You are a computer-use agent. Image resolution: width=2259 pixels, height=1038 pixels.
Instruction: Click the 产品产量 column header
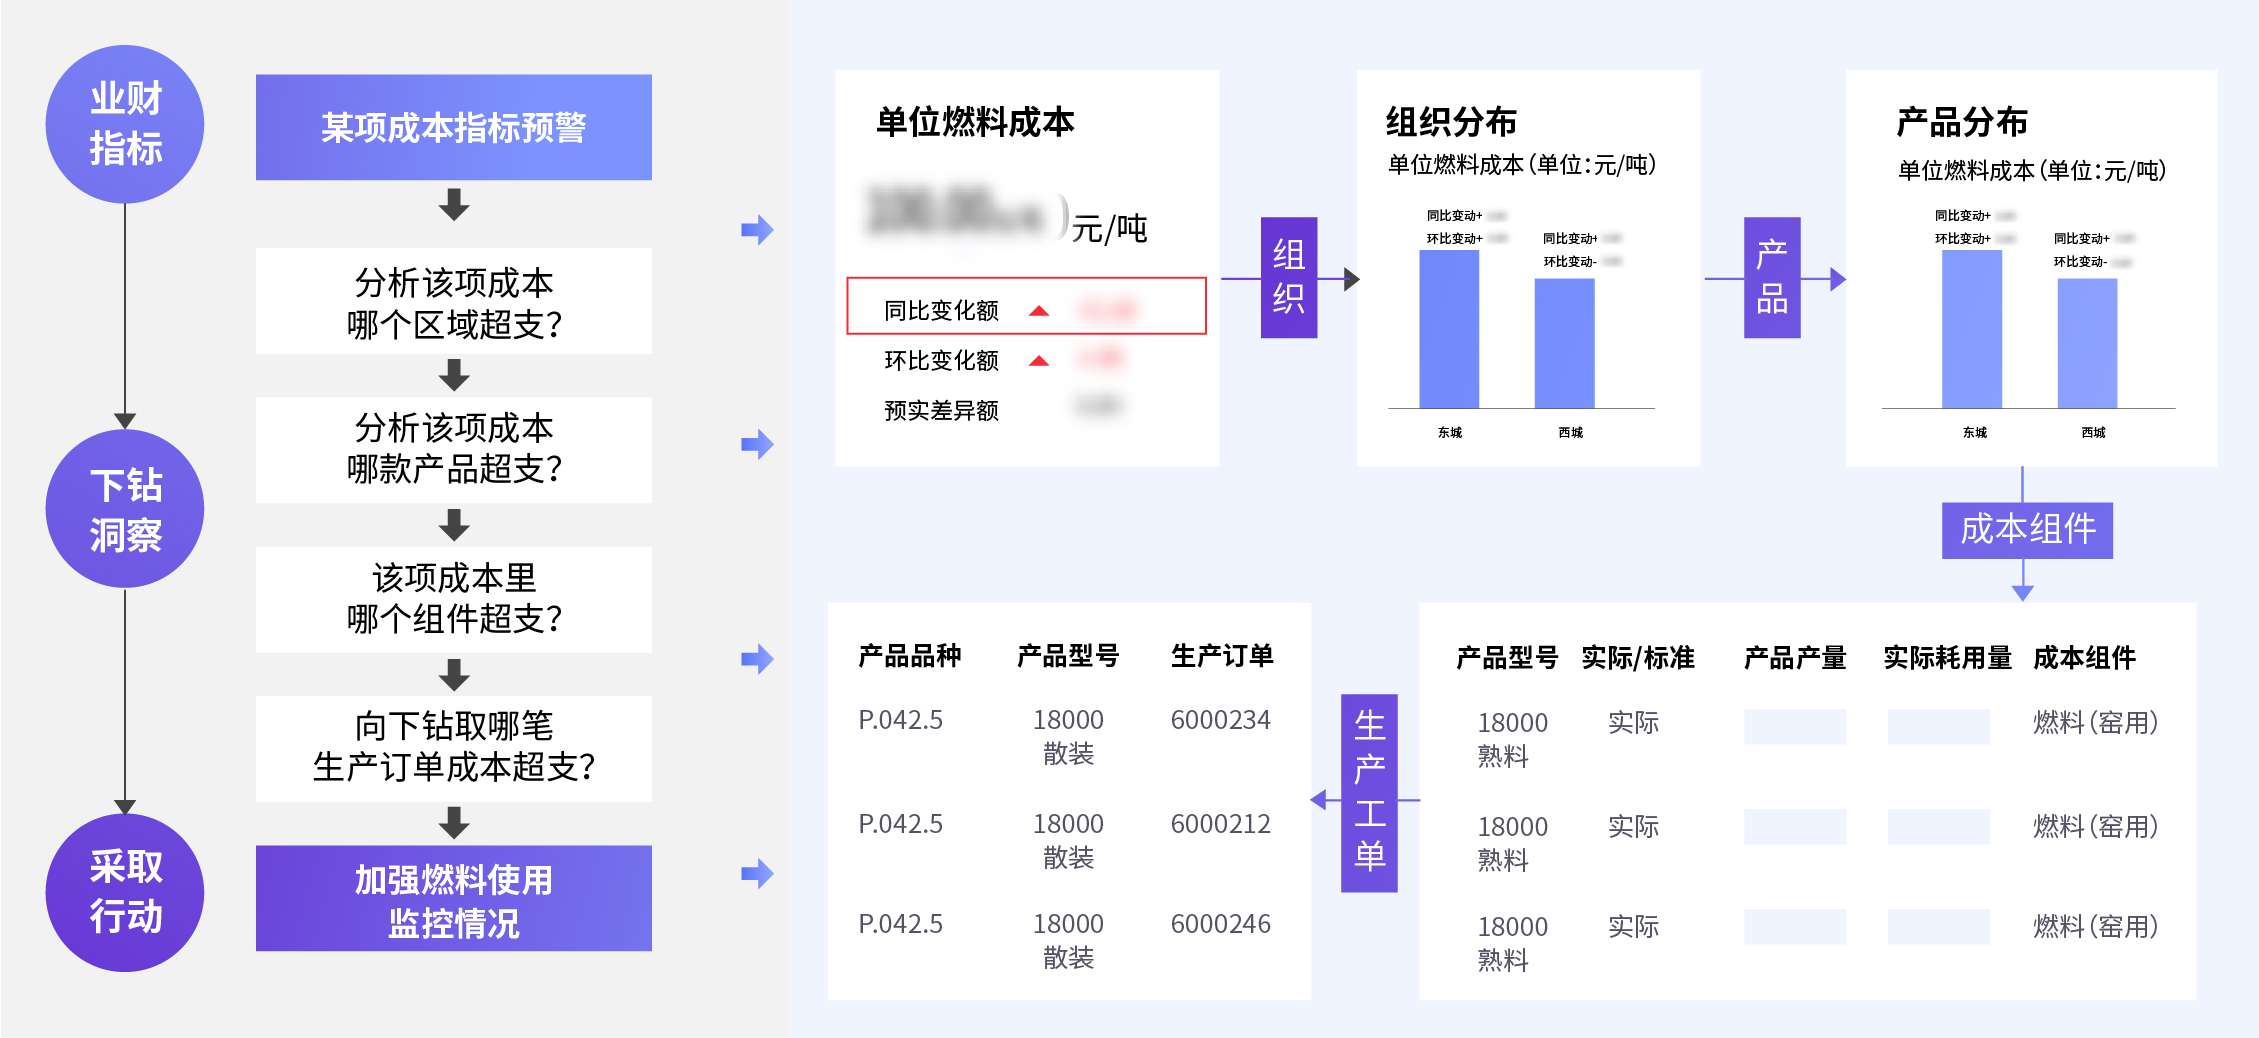[x=1795, y=658]
